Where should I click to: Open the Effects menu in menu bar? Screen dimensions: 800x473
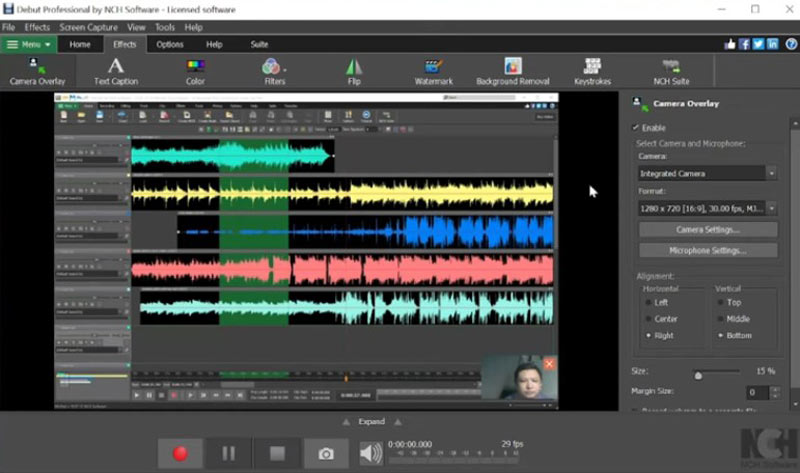(x=37, y=27)
